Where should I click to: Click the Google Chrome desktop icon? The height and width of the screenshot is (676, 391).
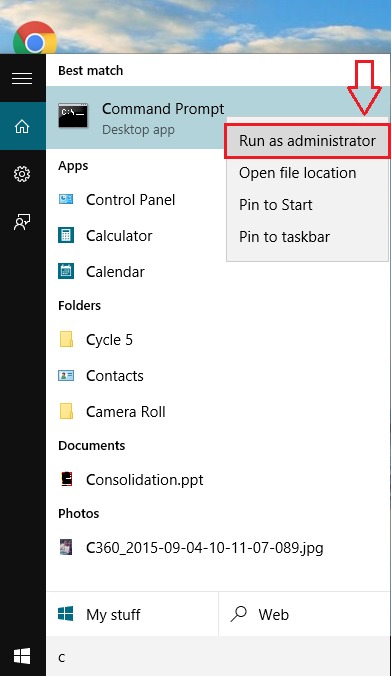pyautogui.click(x=35, y=39)
